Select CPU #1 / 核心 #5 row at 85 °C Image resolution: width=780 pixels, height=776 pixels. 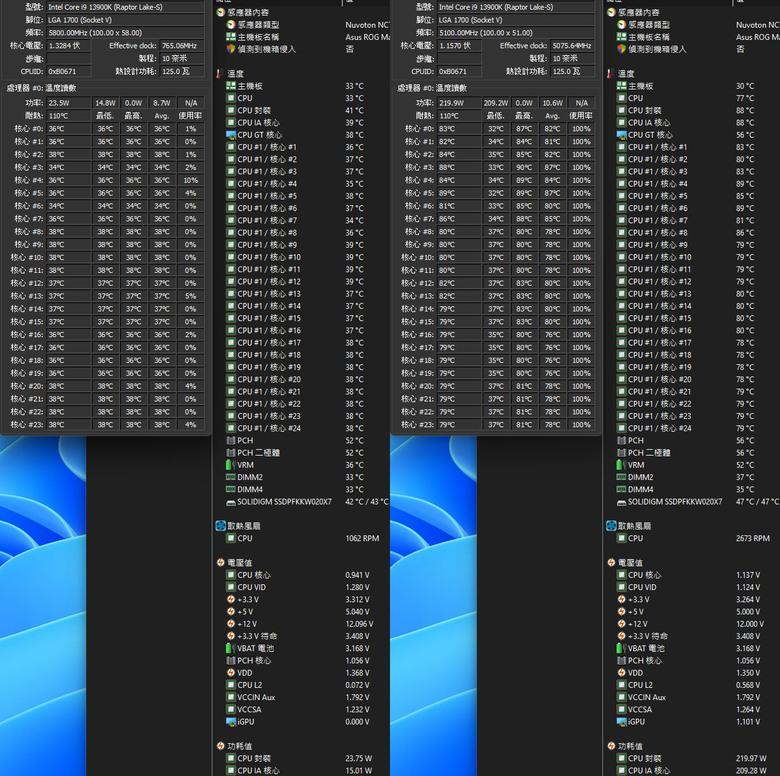tap(693, 196)
